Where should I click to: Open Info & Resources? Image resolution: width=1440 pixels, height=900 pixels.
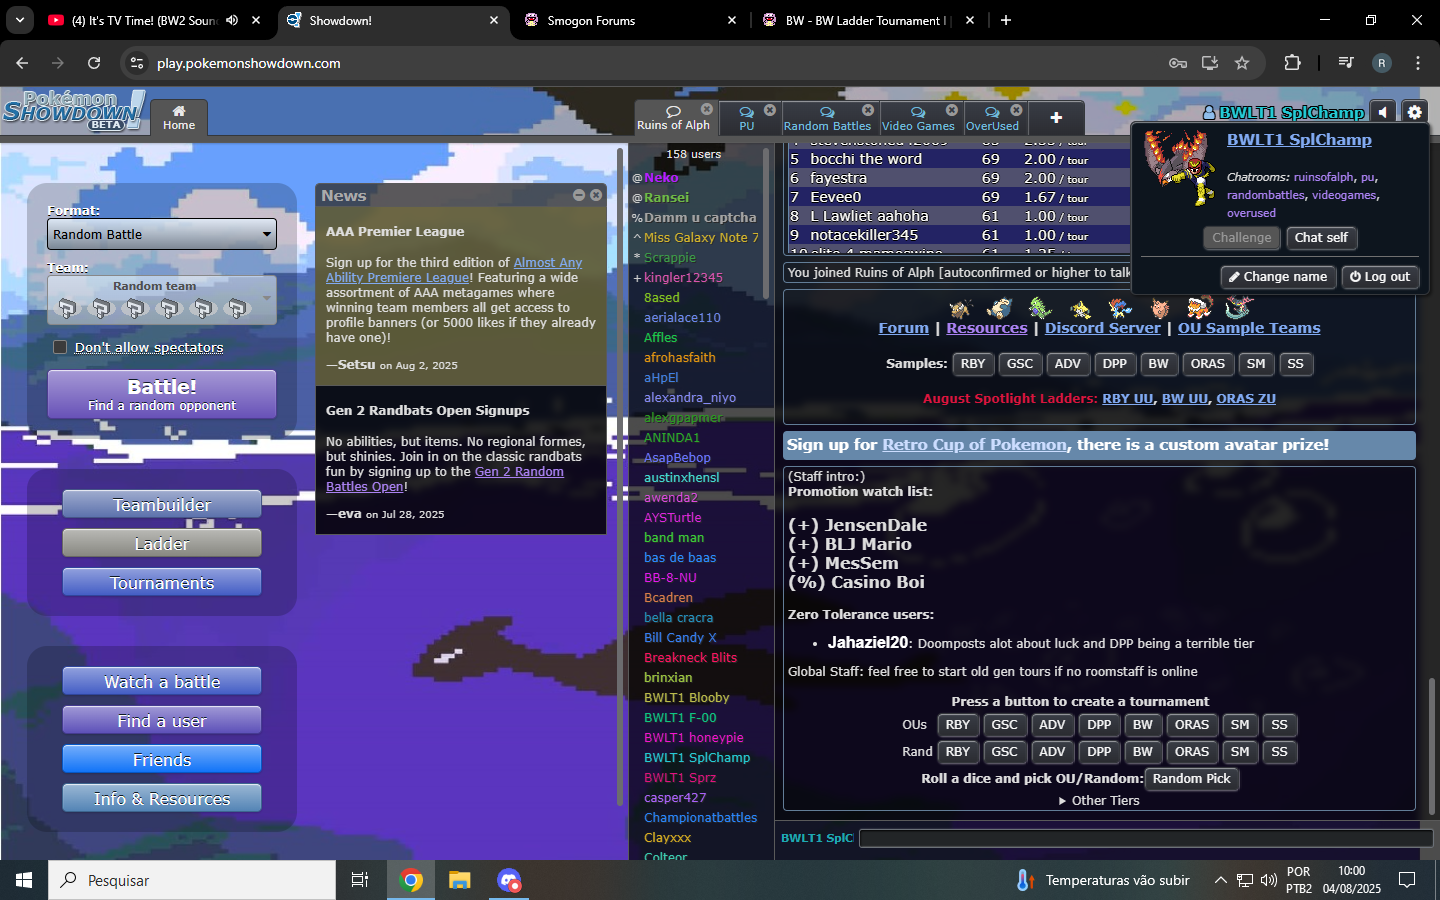[162, 799]
